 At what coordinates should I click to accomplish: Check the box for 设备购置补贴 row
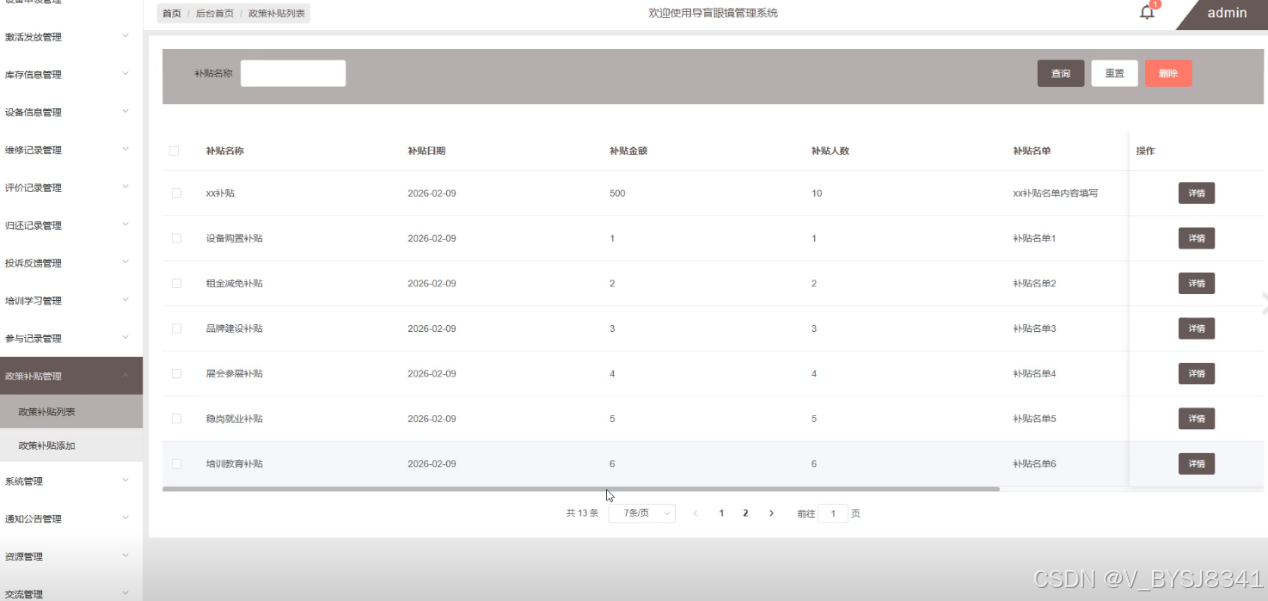176,238
